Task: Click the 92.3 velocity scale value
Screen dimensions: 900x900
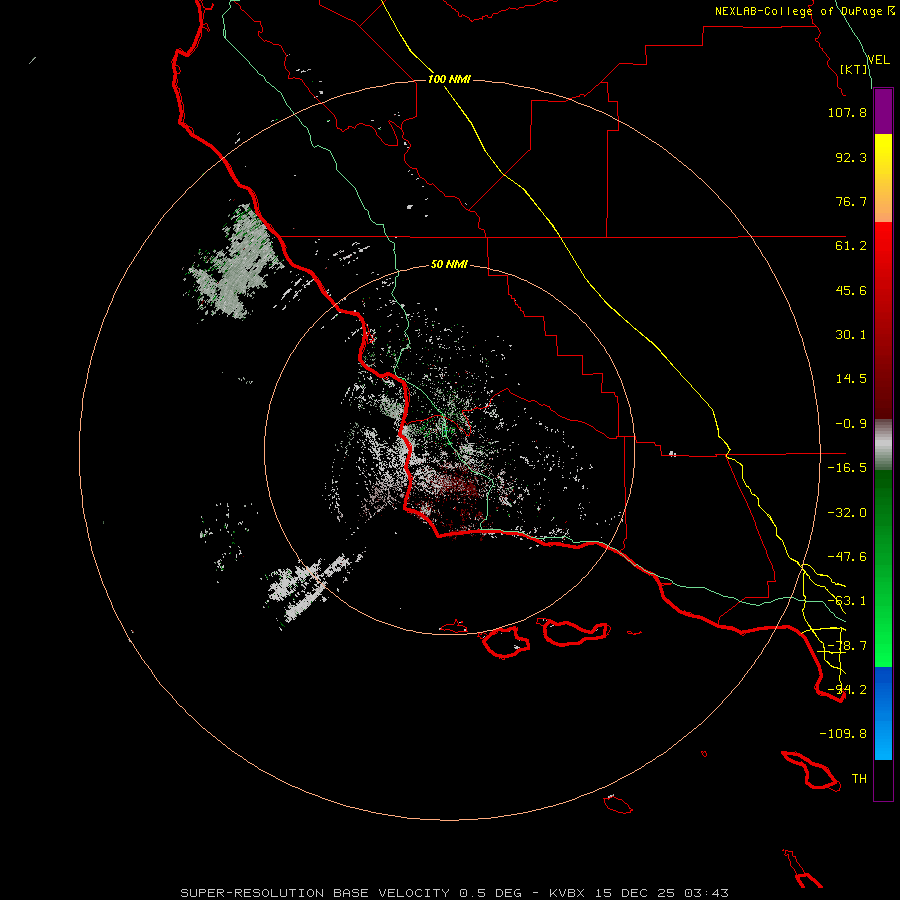Action: click(x=851, y=157)
